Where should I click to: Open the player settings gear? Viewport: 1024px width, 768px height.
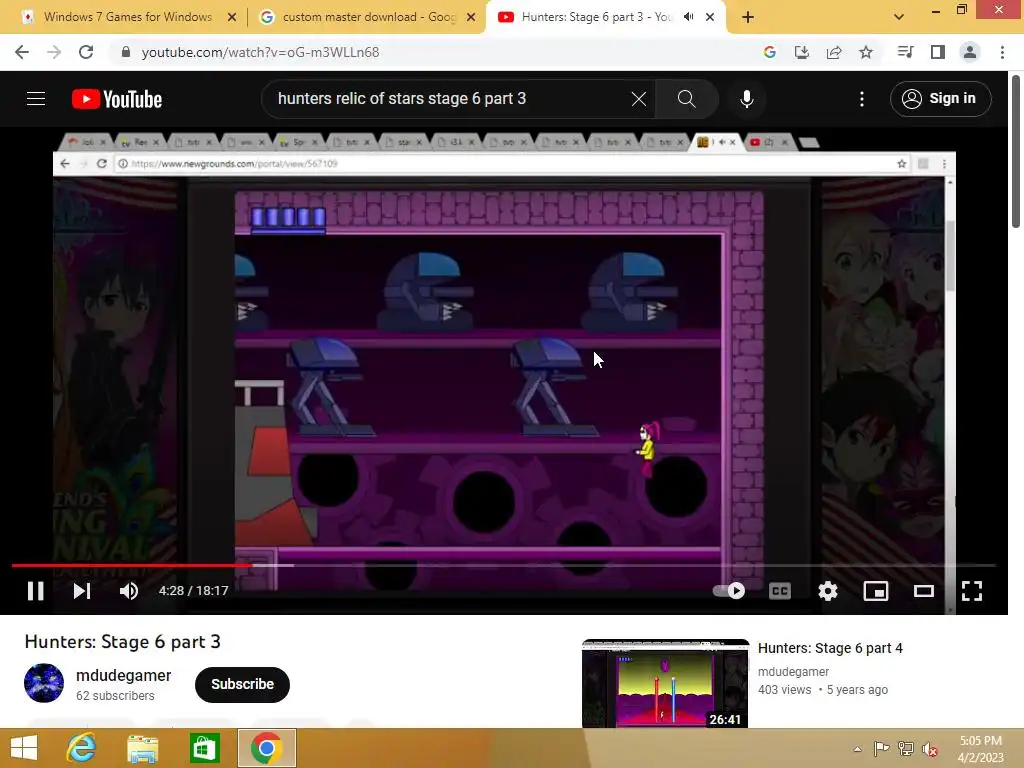point(827,591)
